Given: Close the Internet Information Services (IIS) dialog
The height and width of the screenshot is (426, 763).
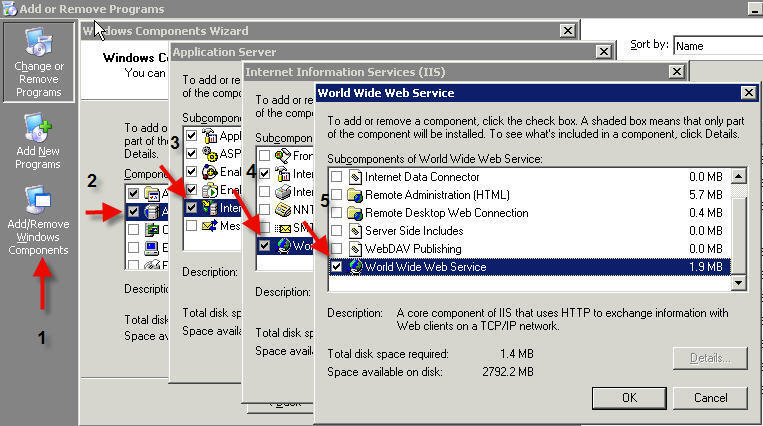Looking at the screenshot, I should (676, 72).
